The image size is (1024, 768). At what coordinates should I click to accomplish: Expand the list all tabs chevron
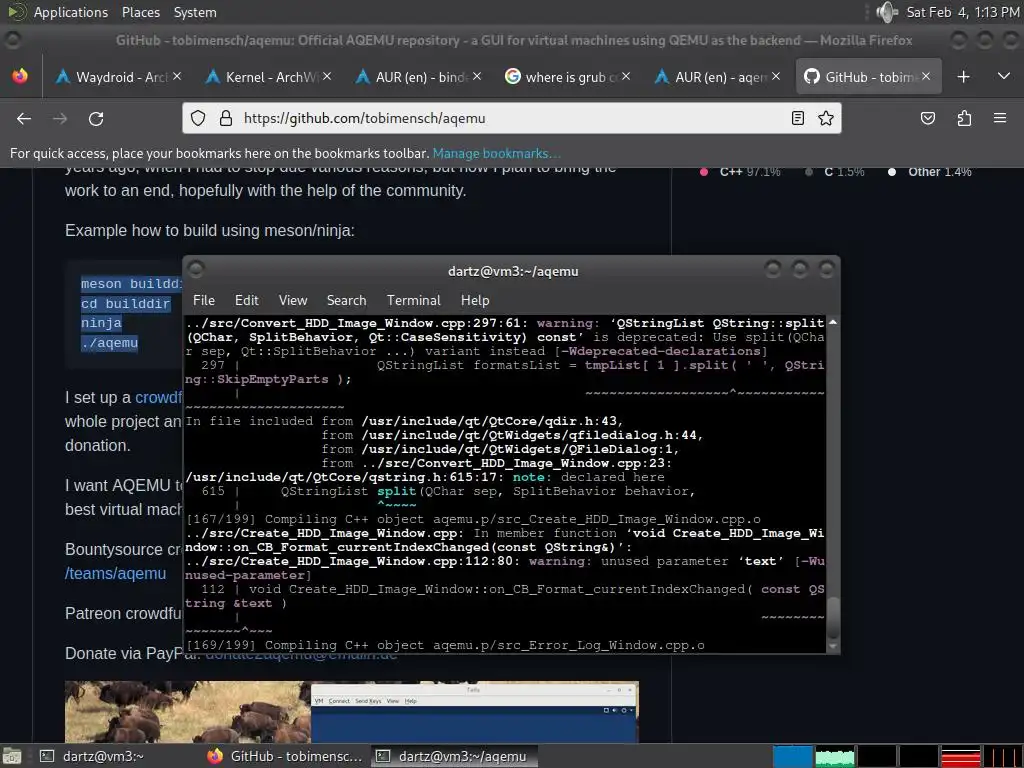point(1004,76)
